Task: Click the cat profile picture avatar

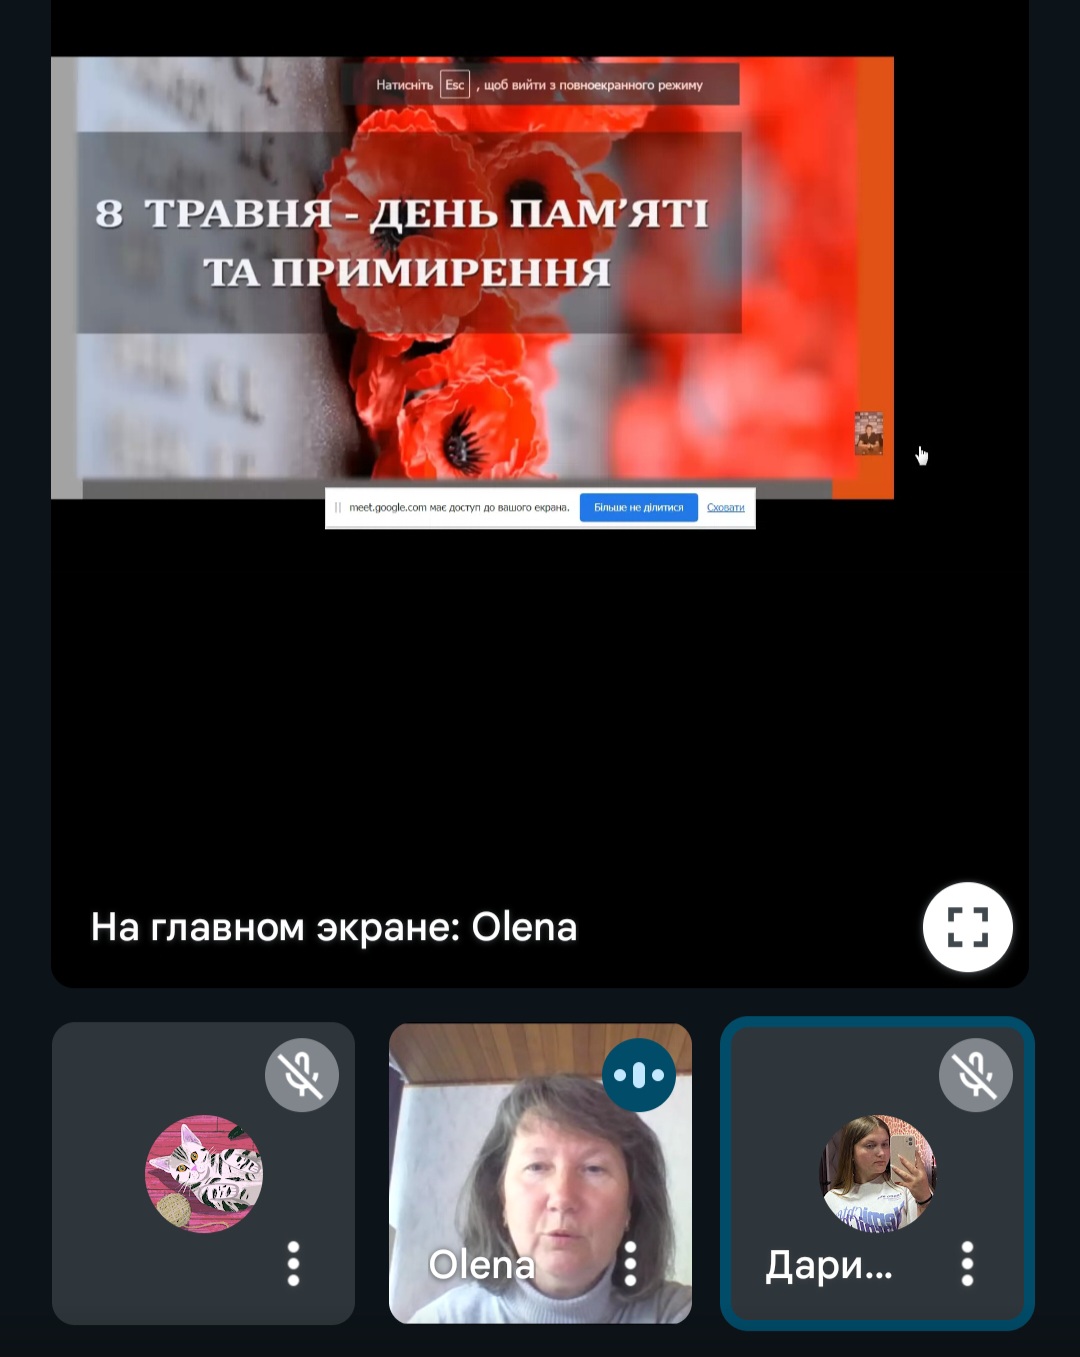Action: coord(204,1174)
